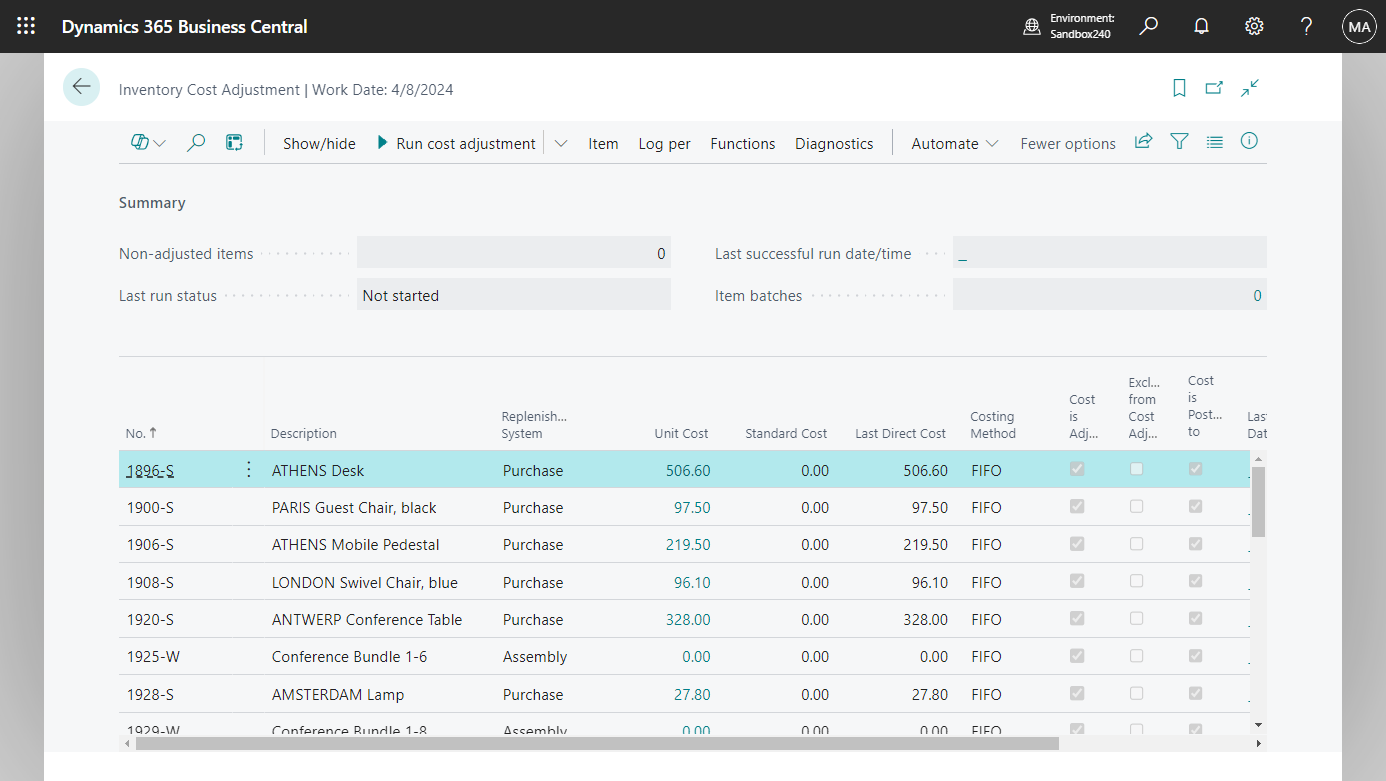Click Fewer options

click(1067, 143)
